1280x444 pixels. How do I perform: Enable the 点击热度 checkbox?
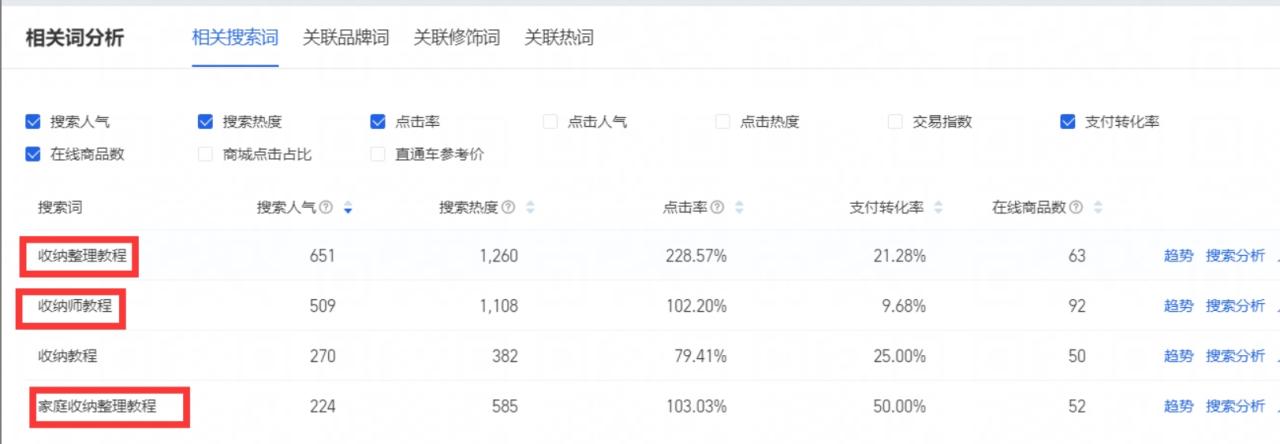pyautogui.click(x=723, y=122)
